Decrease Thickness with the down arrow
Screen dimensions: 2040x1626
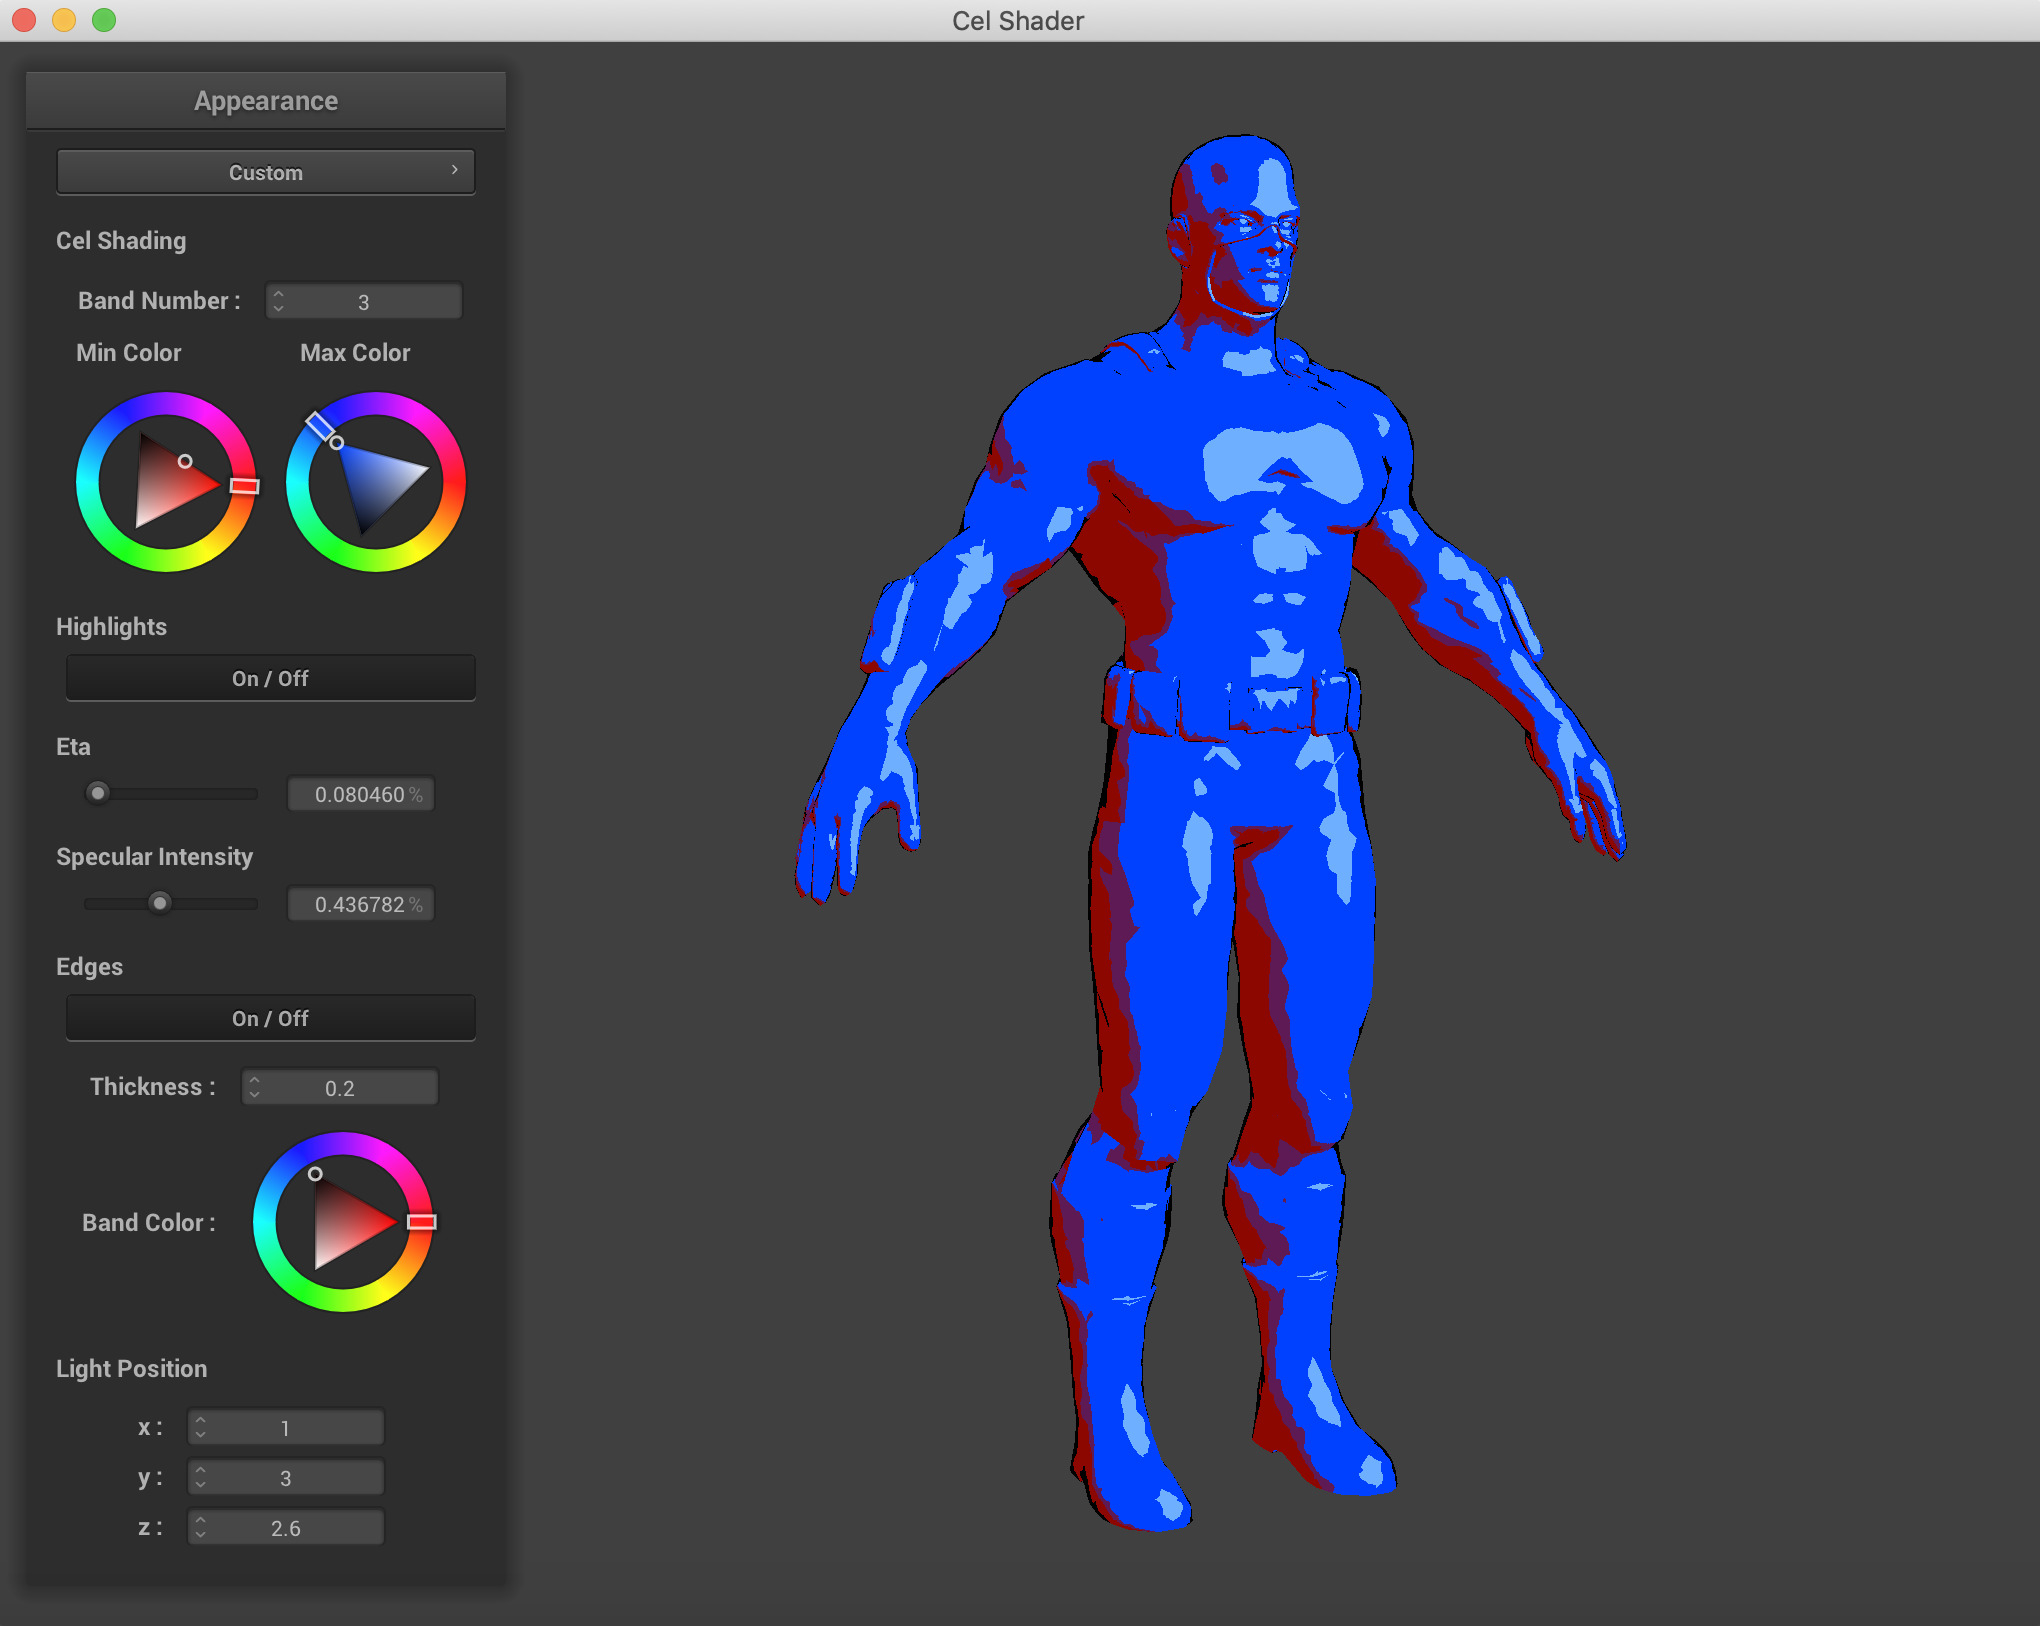(255, 1094)
